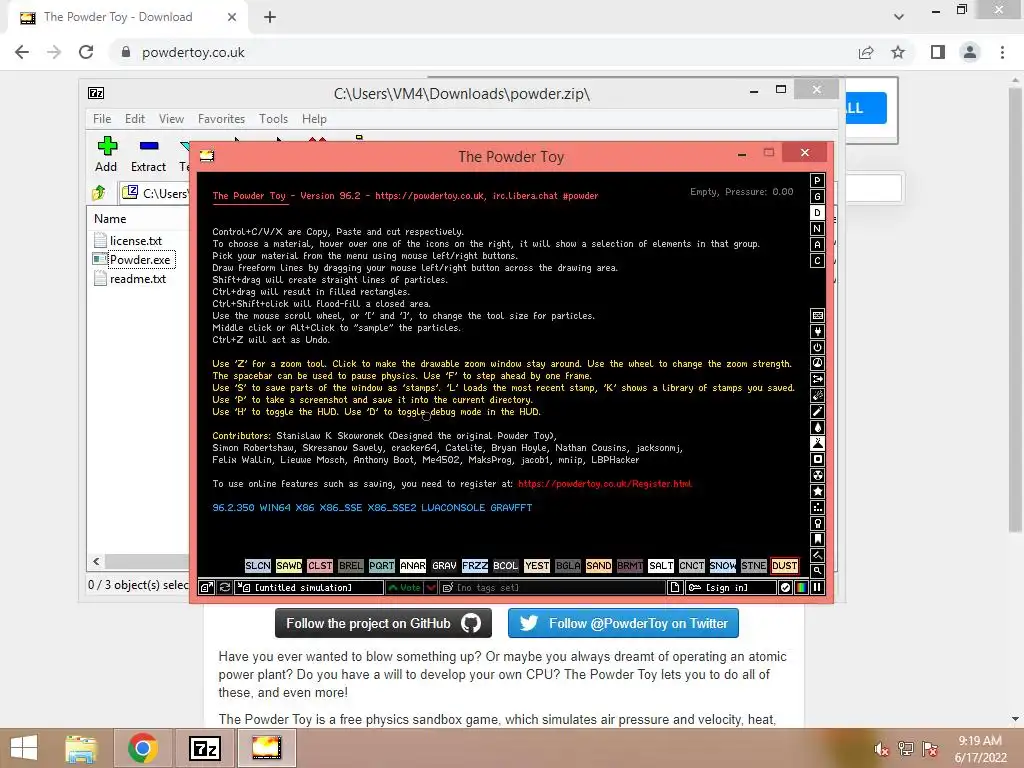This screenshot has height=768, width=1024.
Task: Open 7-Zip View menu
Action: coord(171,119)
